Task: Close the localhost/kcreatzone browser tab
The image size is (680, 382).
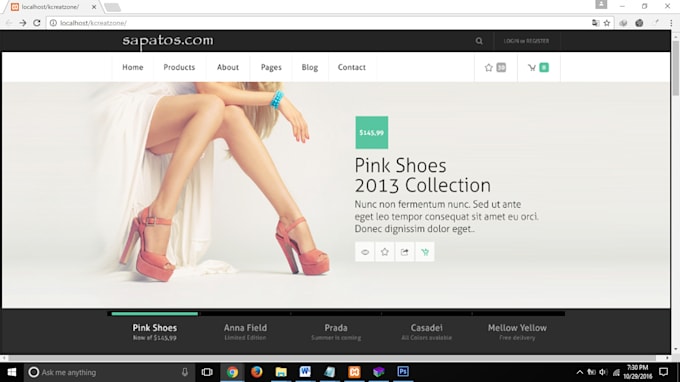Action: tap(94, 7)
